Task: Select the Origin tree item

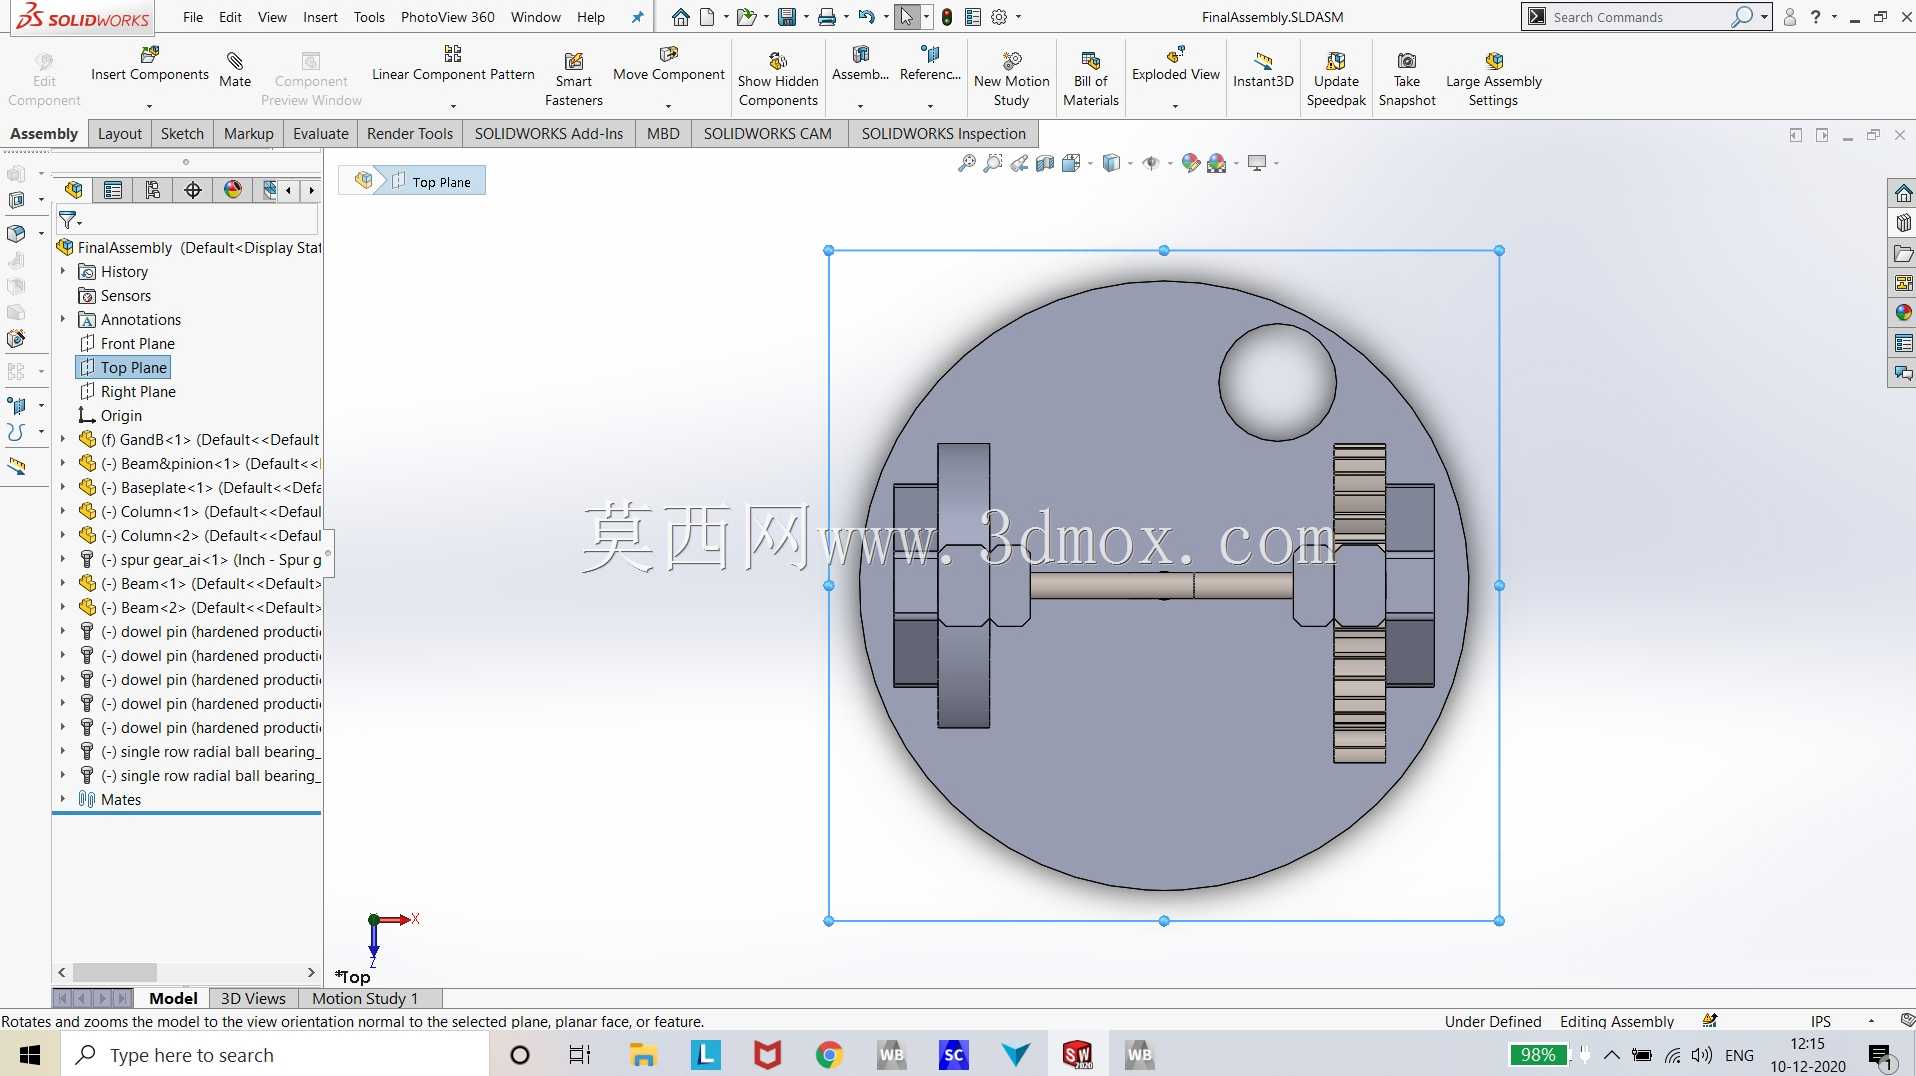Action: point(110,415)
